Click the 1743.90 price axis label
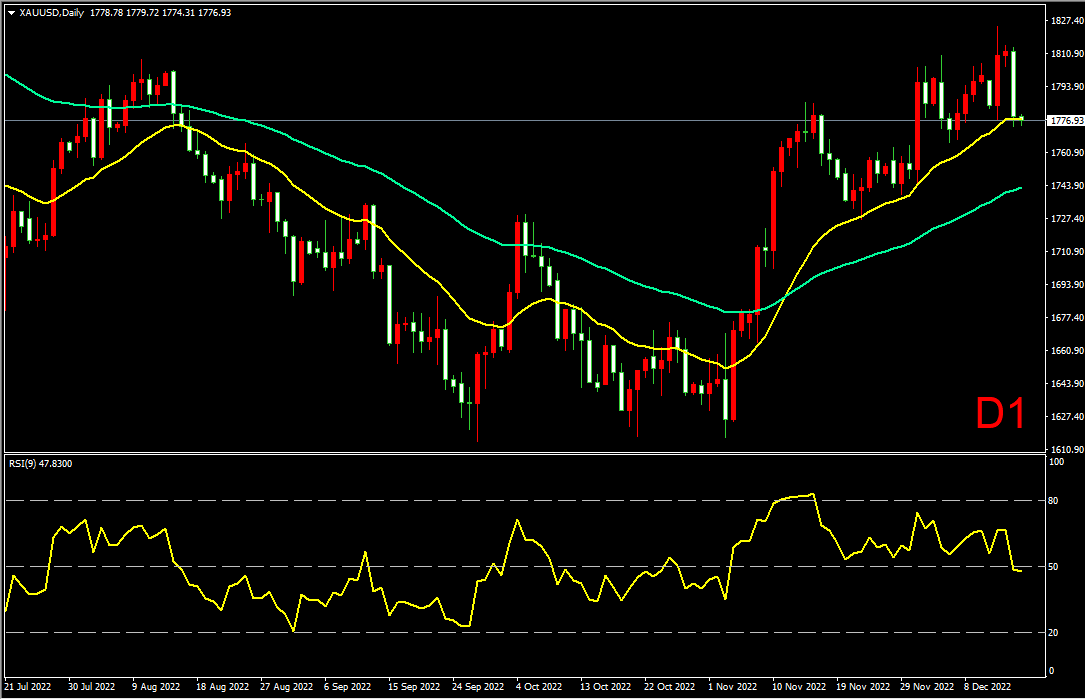 (1062, 186)
